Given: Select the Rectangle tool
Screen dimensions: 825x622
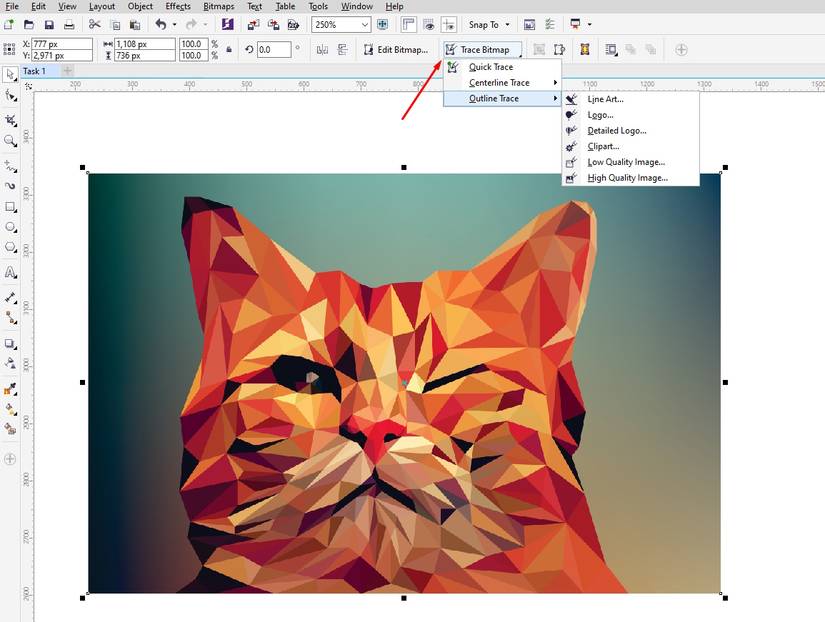Looking at the screenshot, I should [11, 207].
